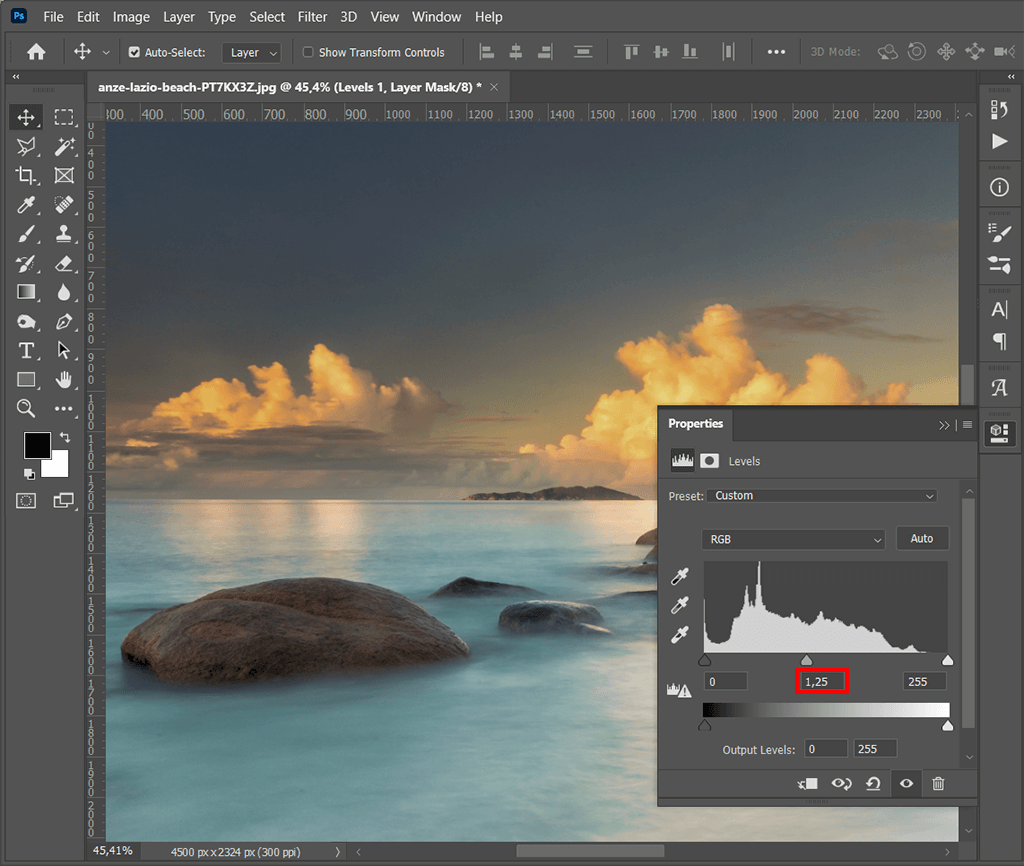Toggle Levels layer visibility eye

pyautogui.click(x=906, y=784)
